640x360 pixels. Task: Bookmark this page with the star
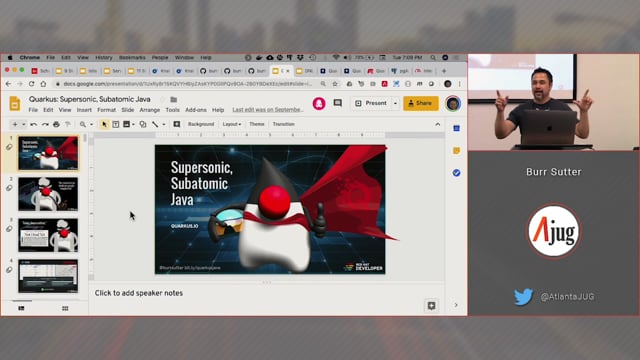335,84
